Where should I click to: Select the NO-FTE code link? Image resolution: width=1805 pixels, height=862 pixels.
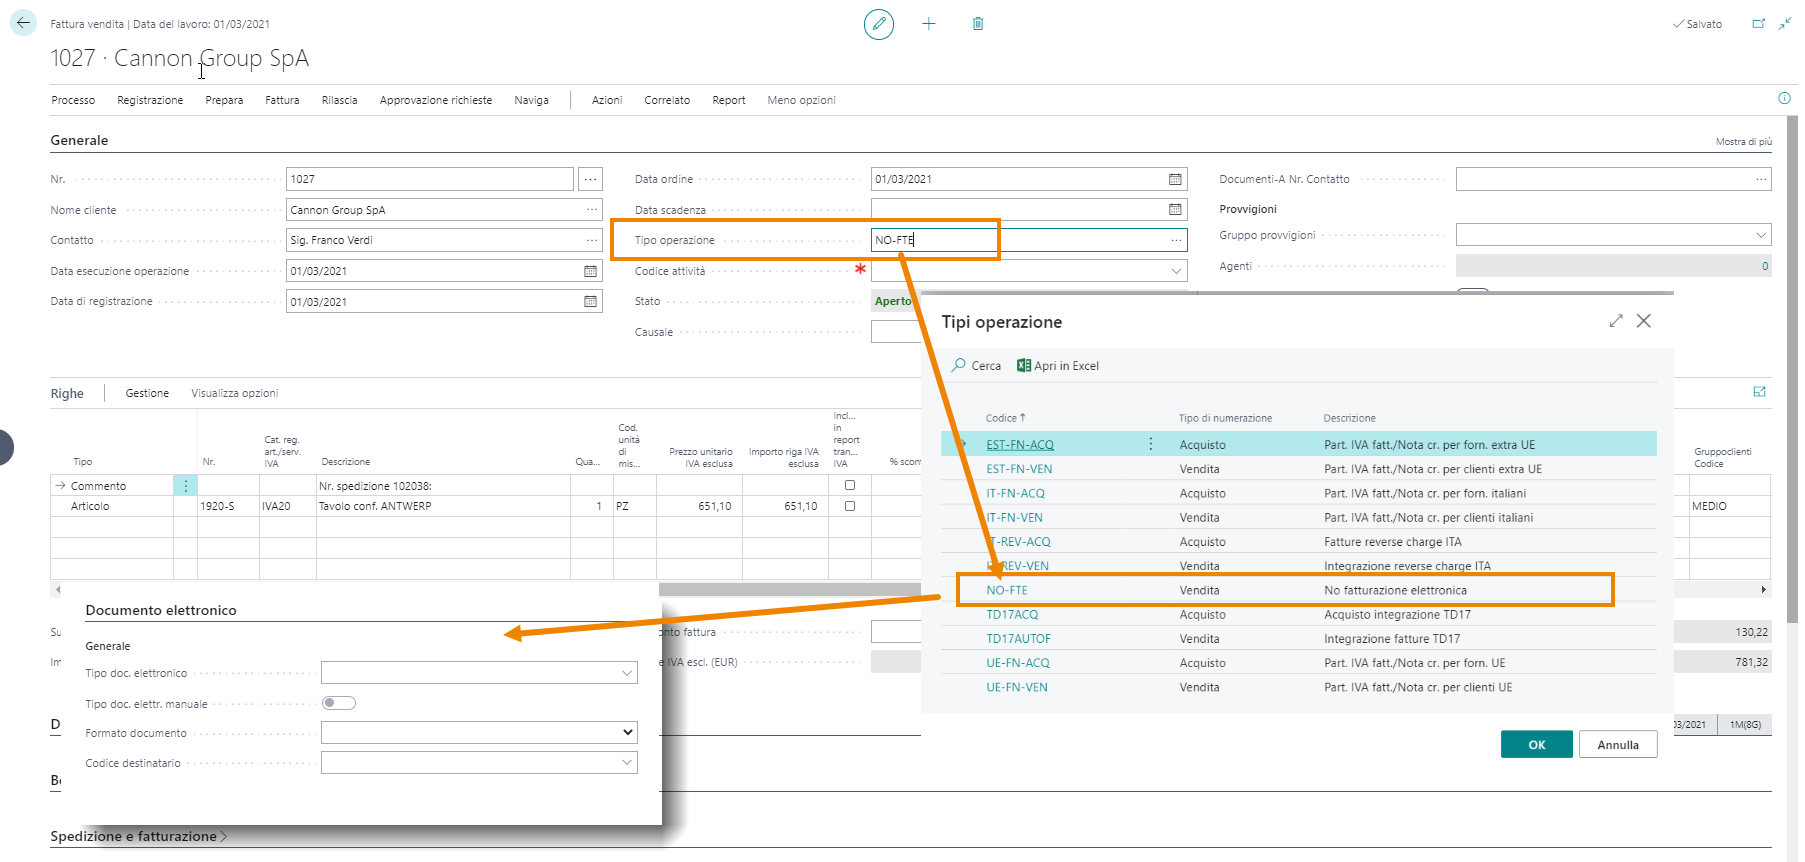coord(1006,591)
